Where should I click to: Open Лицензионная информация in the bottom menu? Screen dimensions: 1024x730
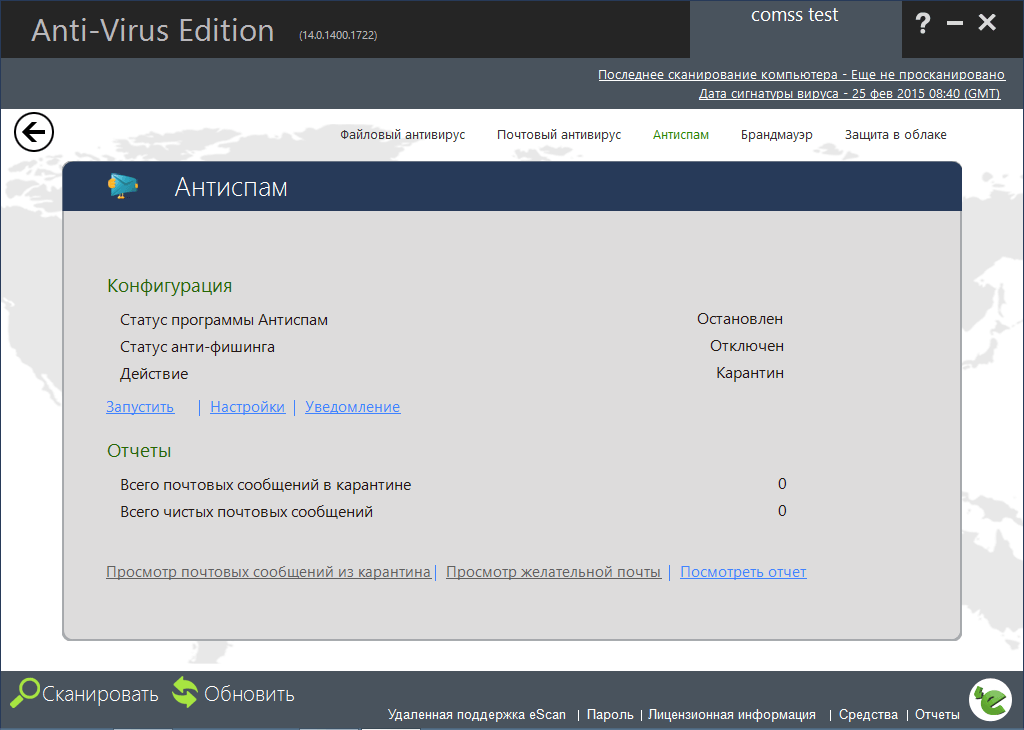click(x=732, y=715)
